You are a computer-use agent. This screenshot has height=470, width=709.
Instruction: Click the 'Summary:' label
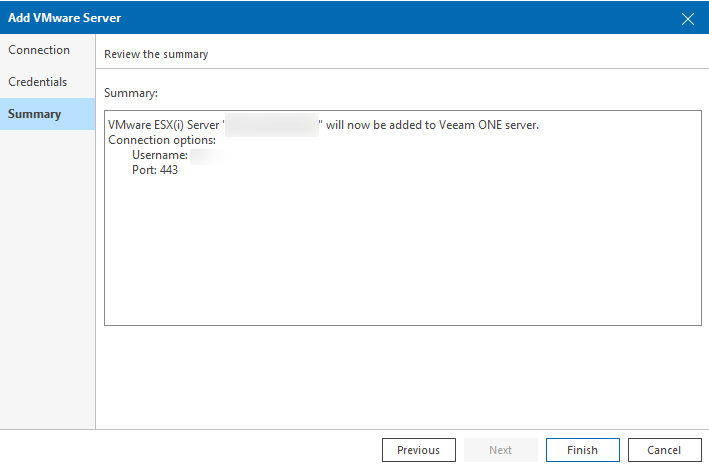point(131,93)
